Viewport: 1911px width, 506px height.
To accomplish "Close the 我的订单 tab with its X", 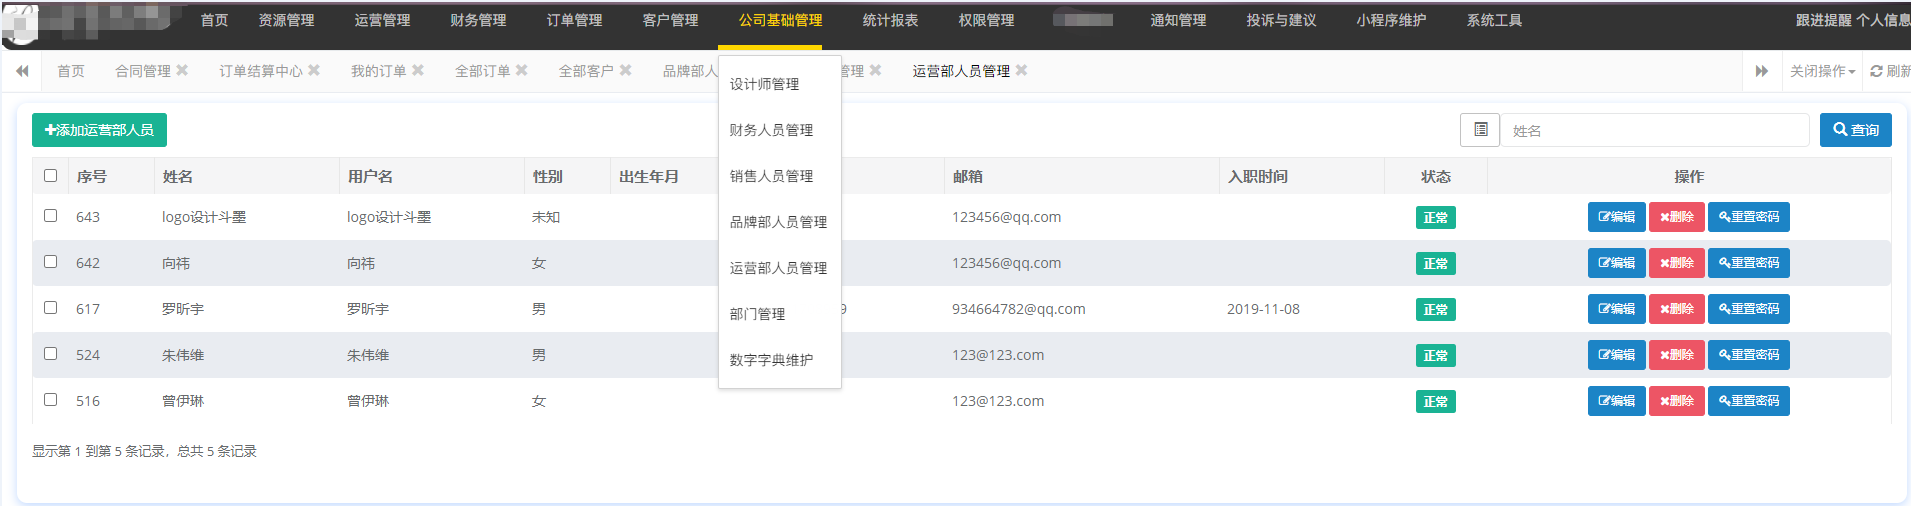I will click(418, 70).
